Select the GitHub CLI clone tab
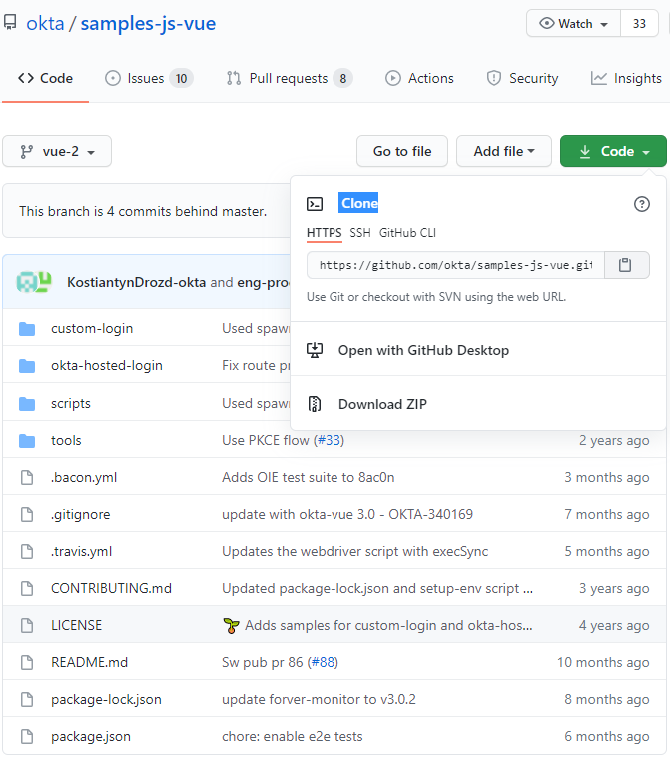 click(x=407, y=233)
